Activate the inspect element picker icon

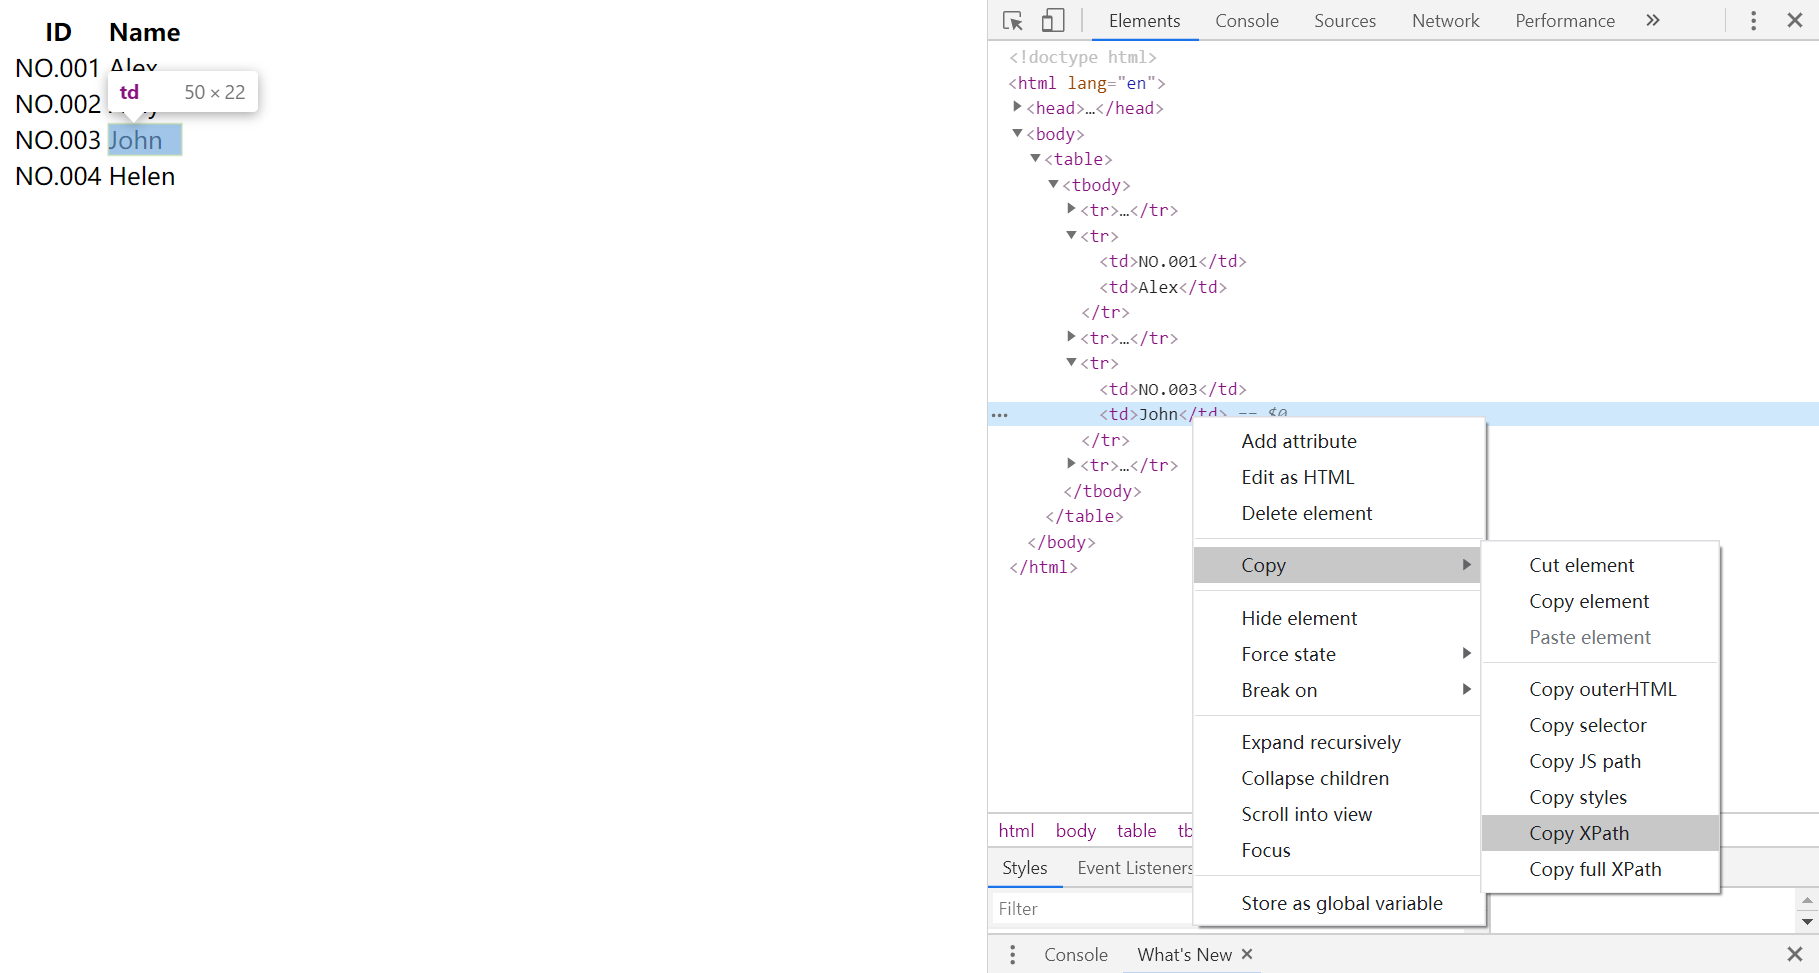point(1012,21)
